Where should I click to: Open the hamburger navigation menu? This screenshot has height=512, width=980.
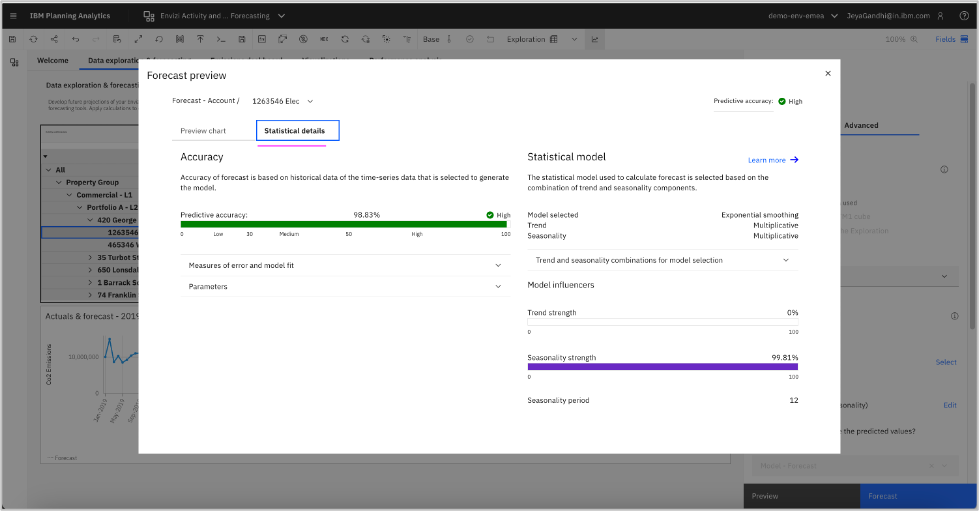tap(14, 16)
